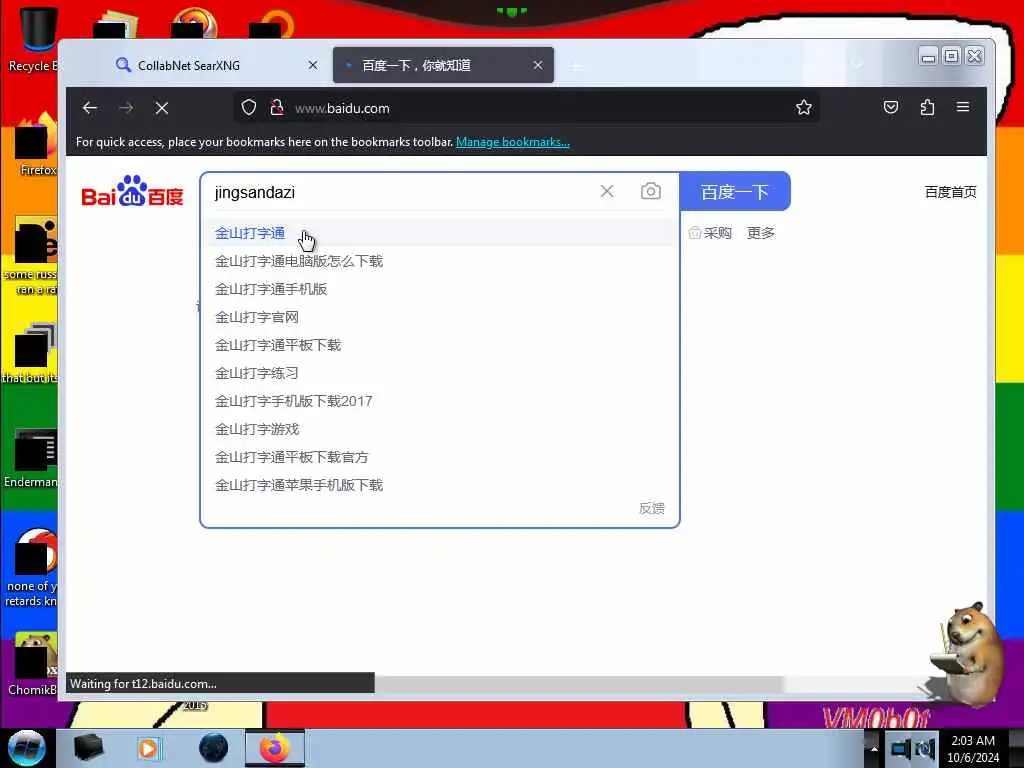This screenshot has height=768, width=1024.
Task: Focus the jingsandazi search input
Action: (x=402, y=192)
